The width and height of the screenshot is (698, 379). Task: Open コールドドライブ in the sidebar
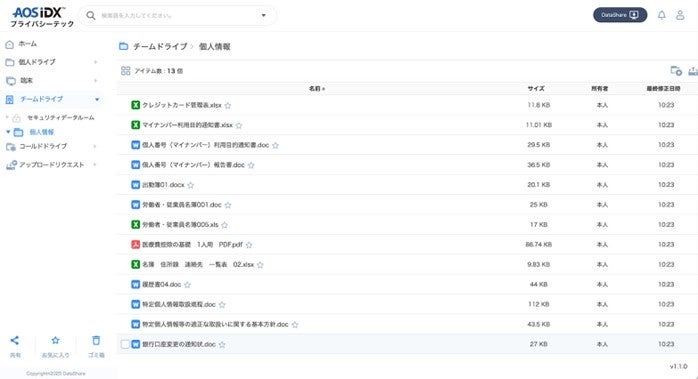point(43,146)
